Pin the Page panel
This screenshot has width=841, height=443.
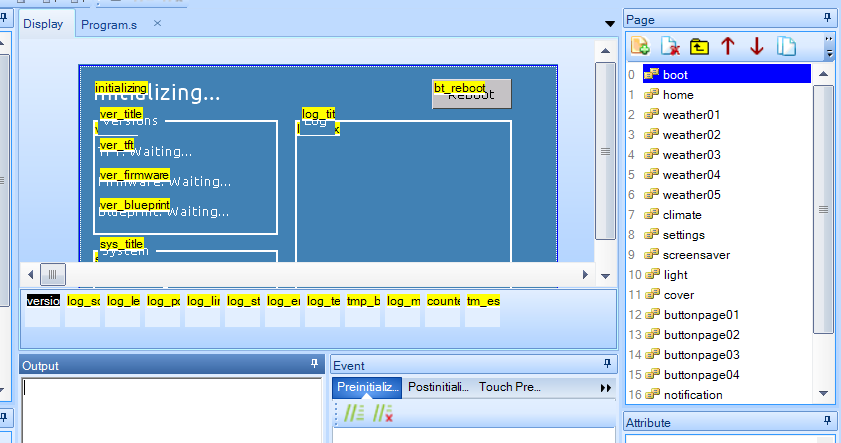828,19
